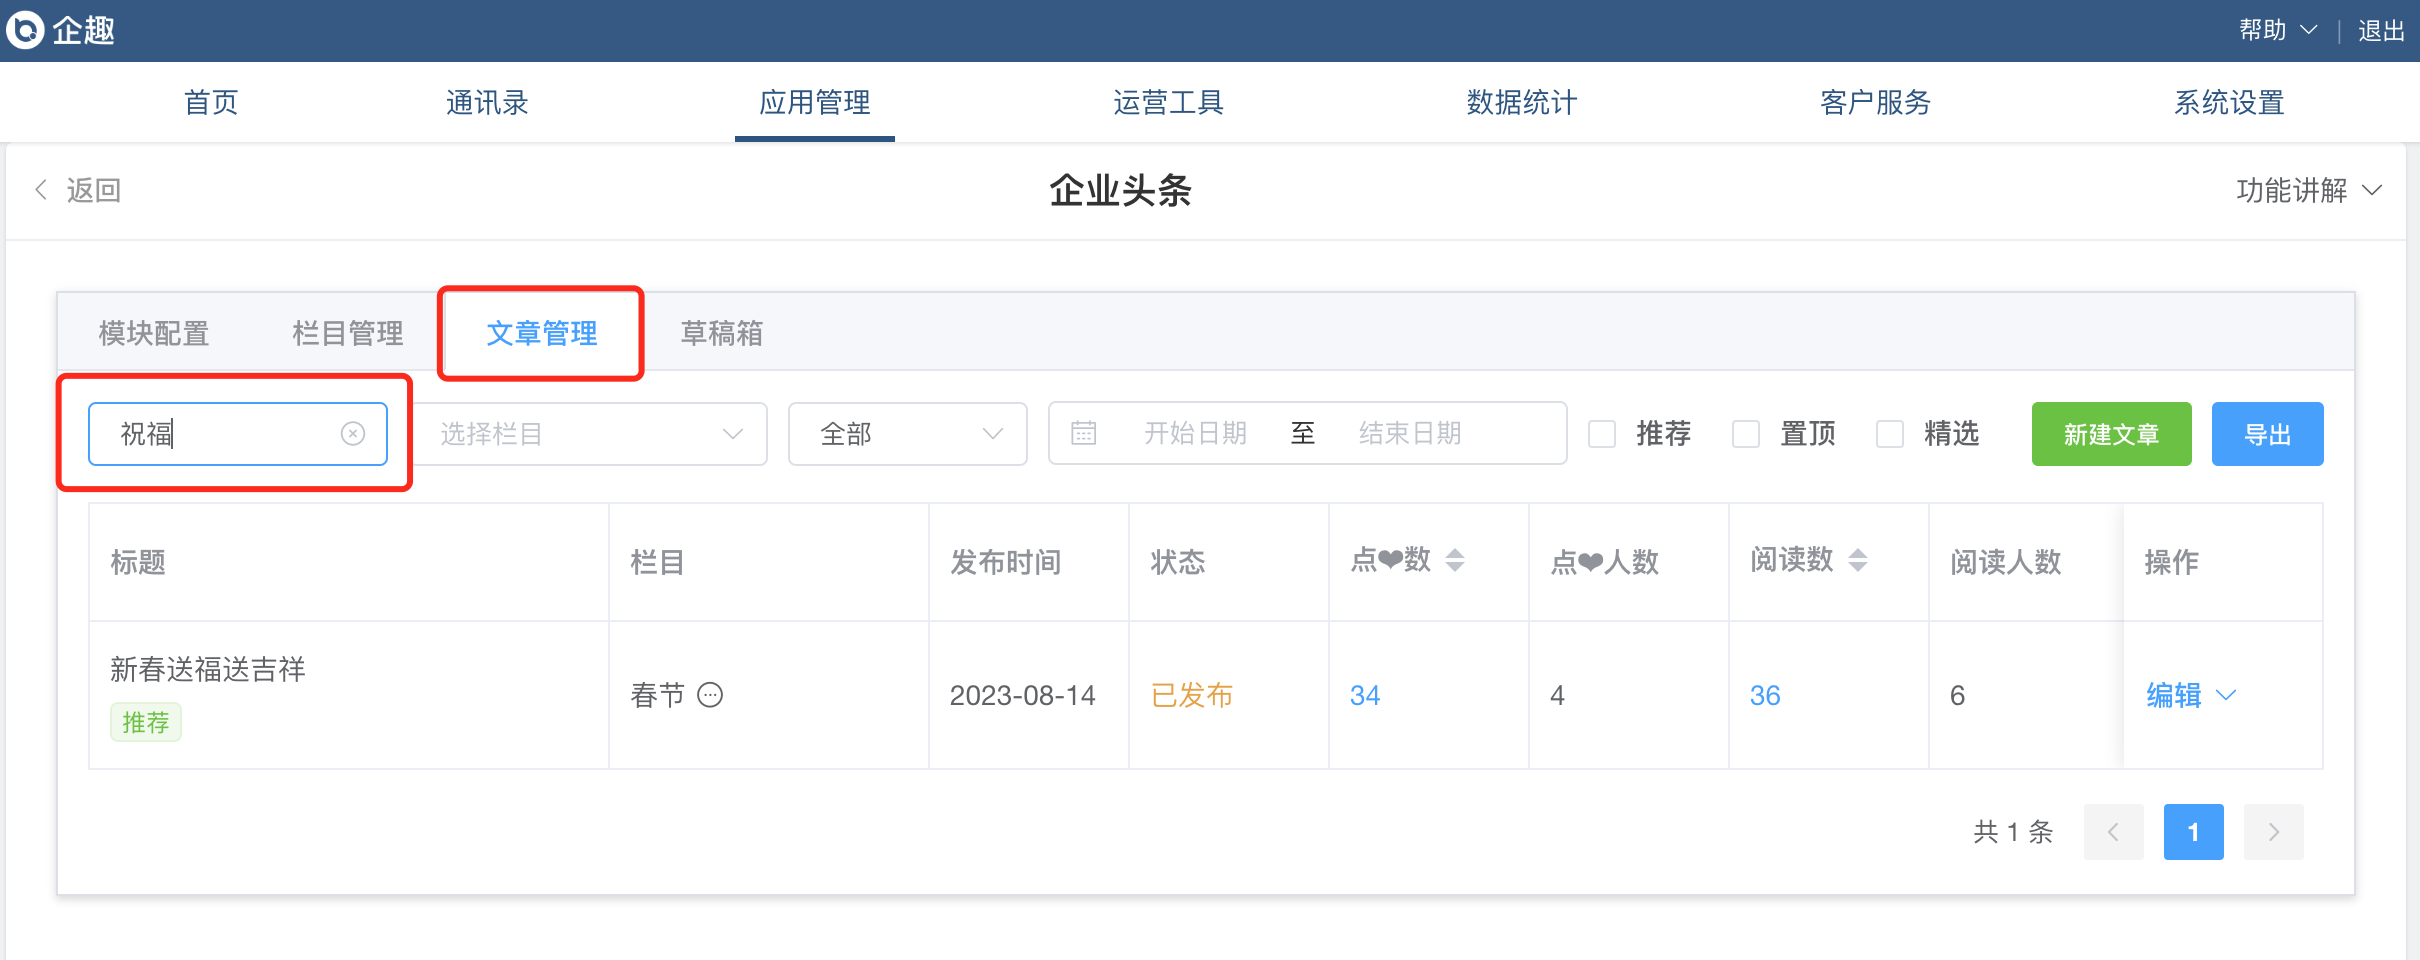Clear the search box with the X icon
The image size is (2420, 960).
click(x=353, y=433)
